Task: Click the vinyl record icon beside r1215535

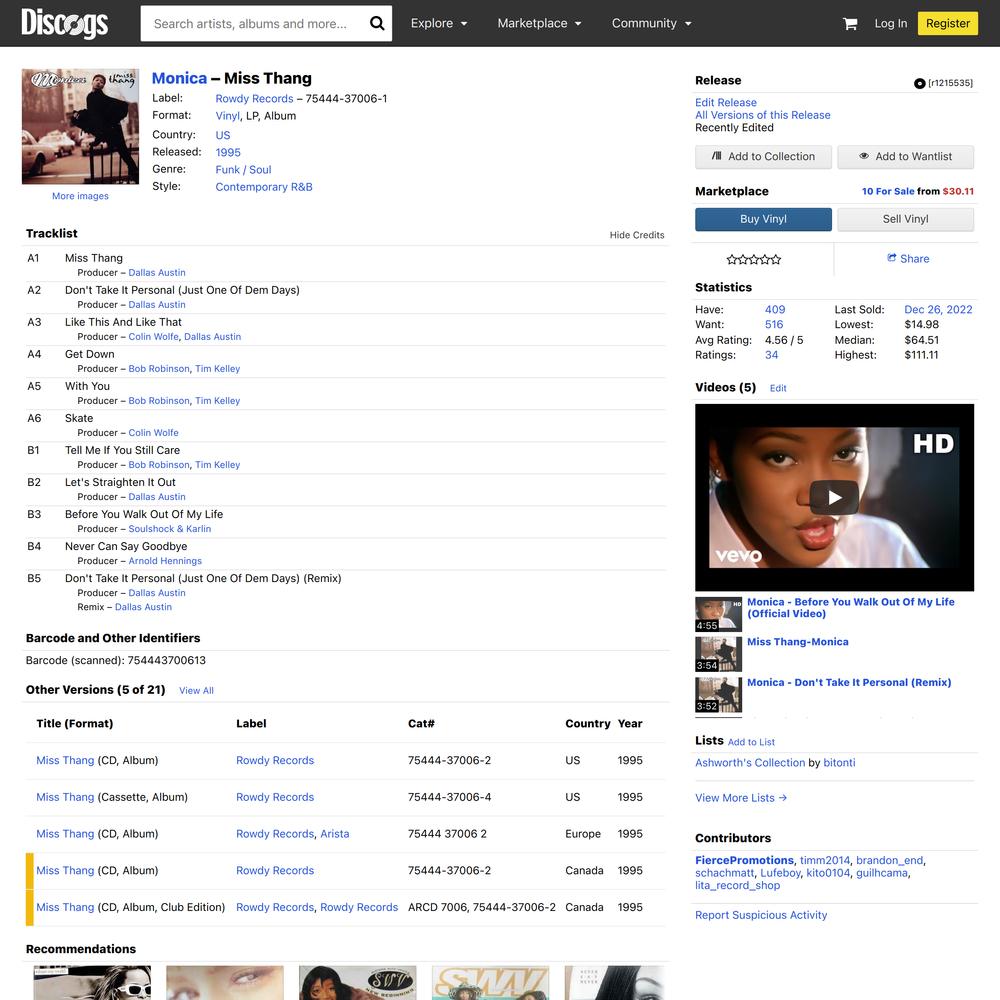Action: coord(919,84)
